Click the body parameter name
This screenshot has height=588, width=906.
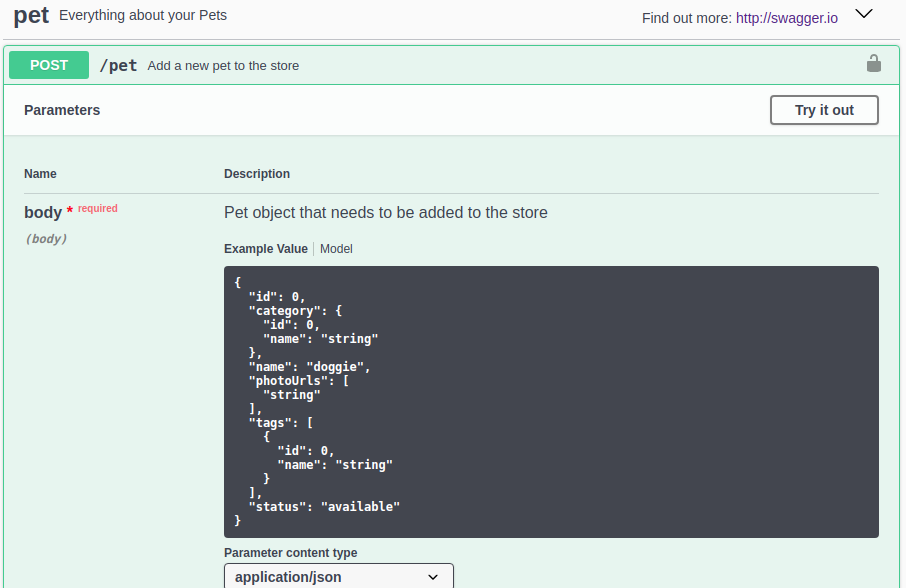click(x=43, y=212)
